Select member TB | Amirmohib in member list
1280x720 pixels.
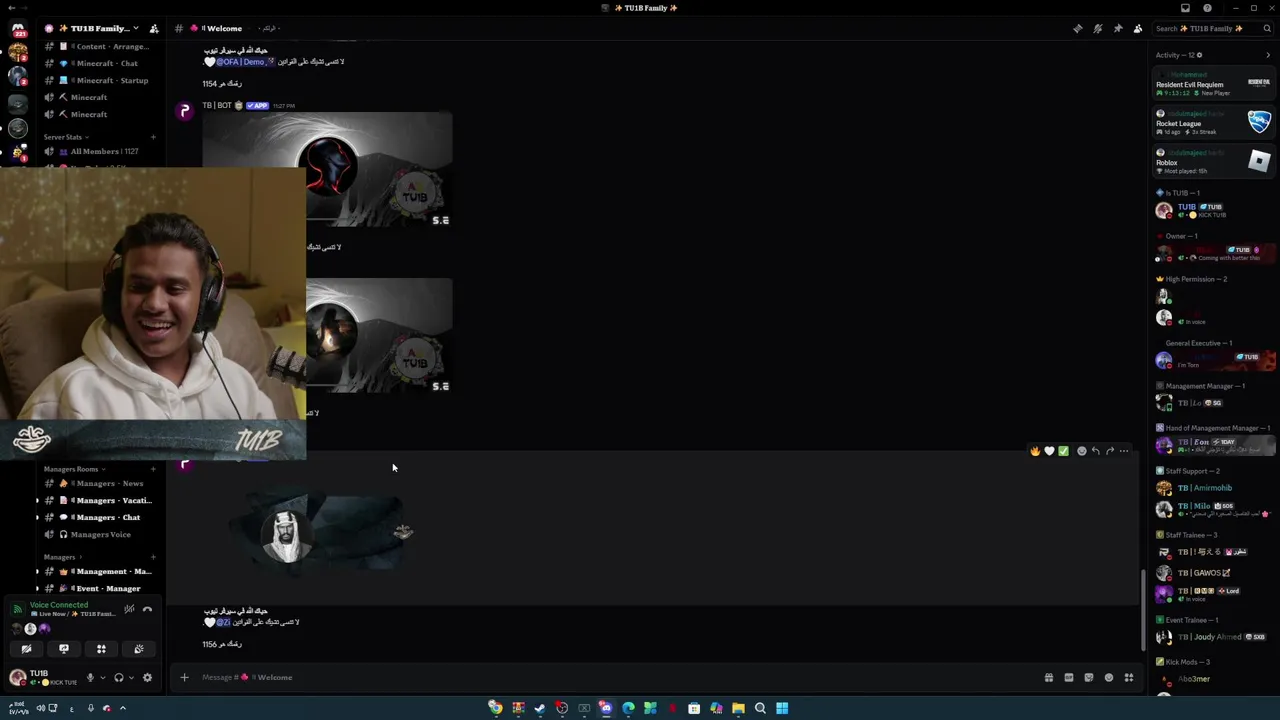tap(1204, 488)
